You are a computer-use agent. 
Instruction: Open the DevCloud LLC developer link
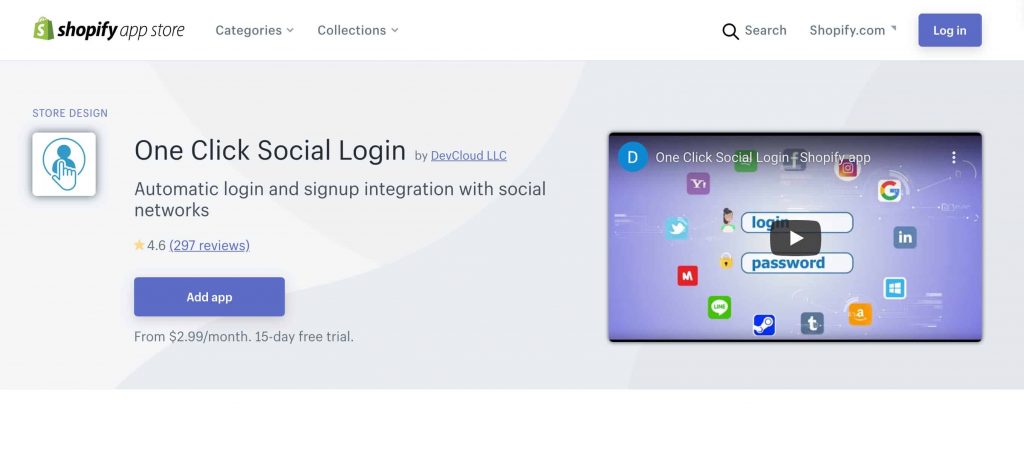(469, 155)
